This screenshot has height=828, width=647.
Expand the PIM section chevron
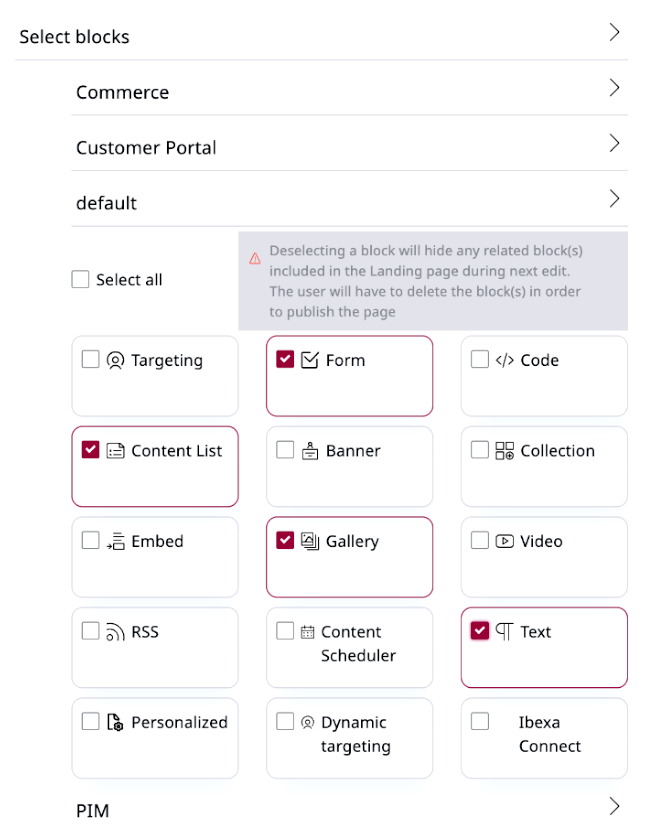(614, 806)
